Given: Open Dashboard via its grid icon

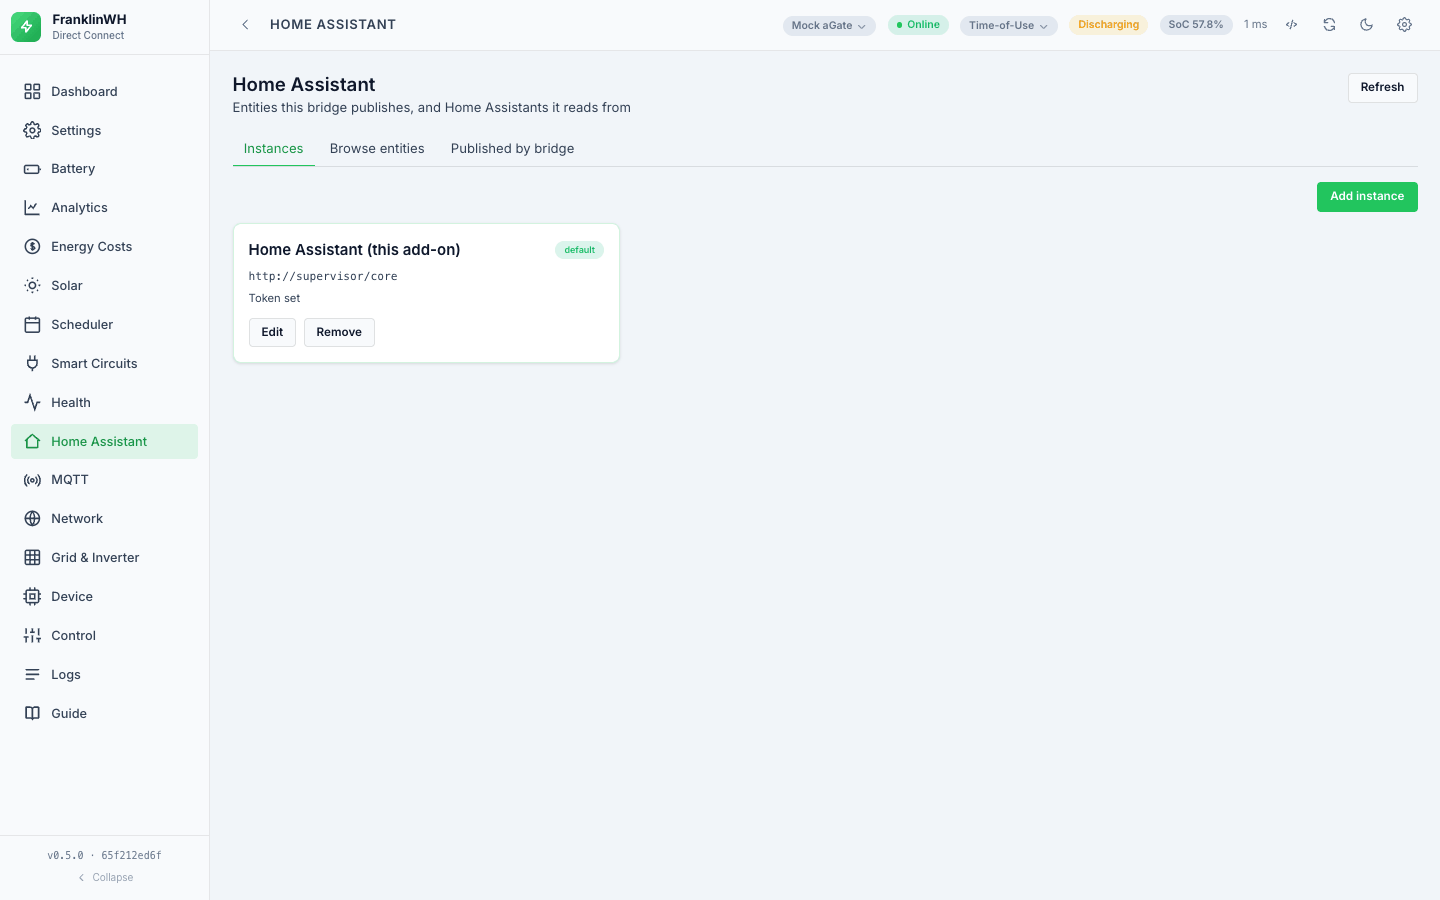Looking at the screenshot, I should [32, 92].
